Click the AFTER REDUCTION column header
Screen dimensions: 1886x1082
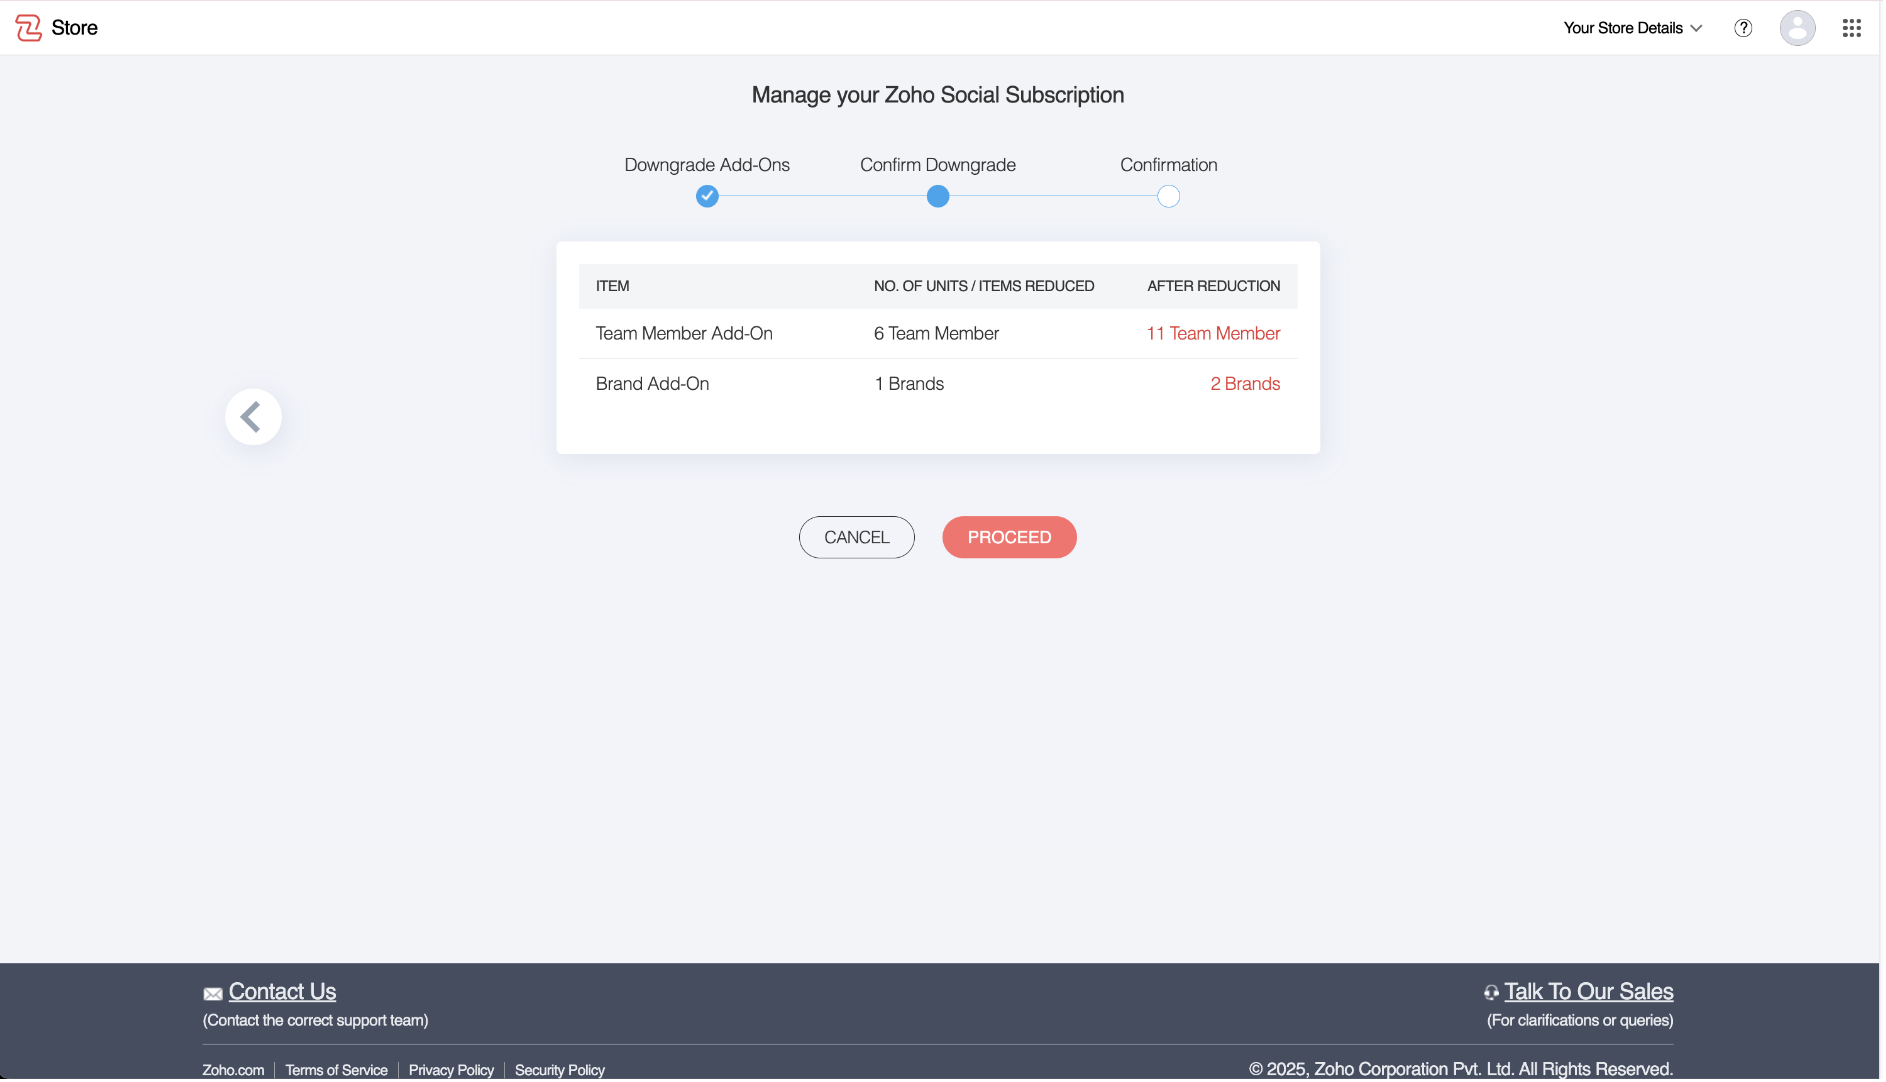1213,286
